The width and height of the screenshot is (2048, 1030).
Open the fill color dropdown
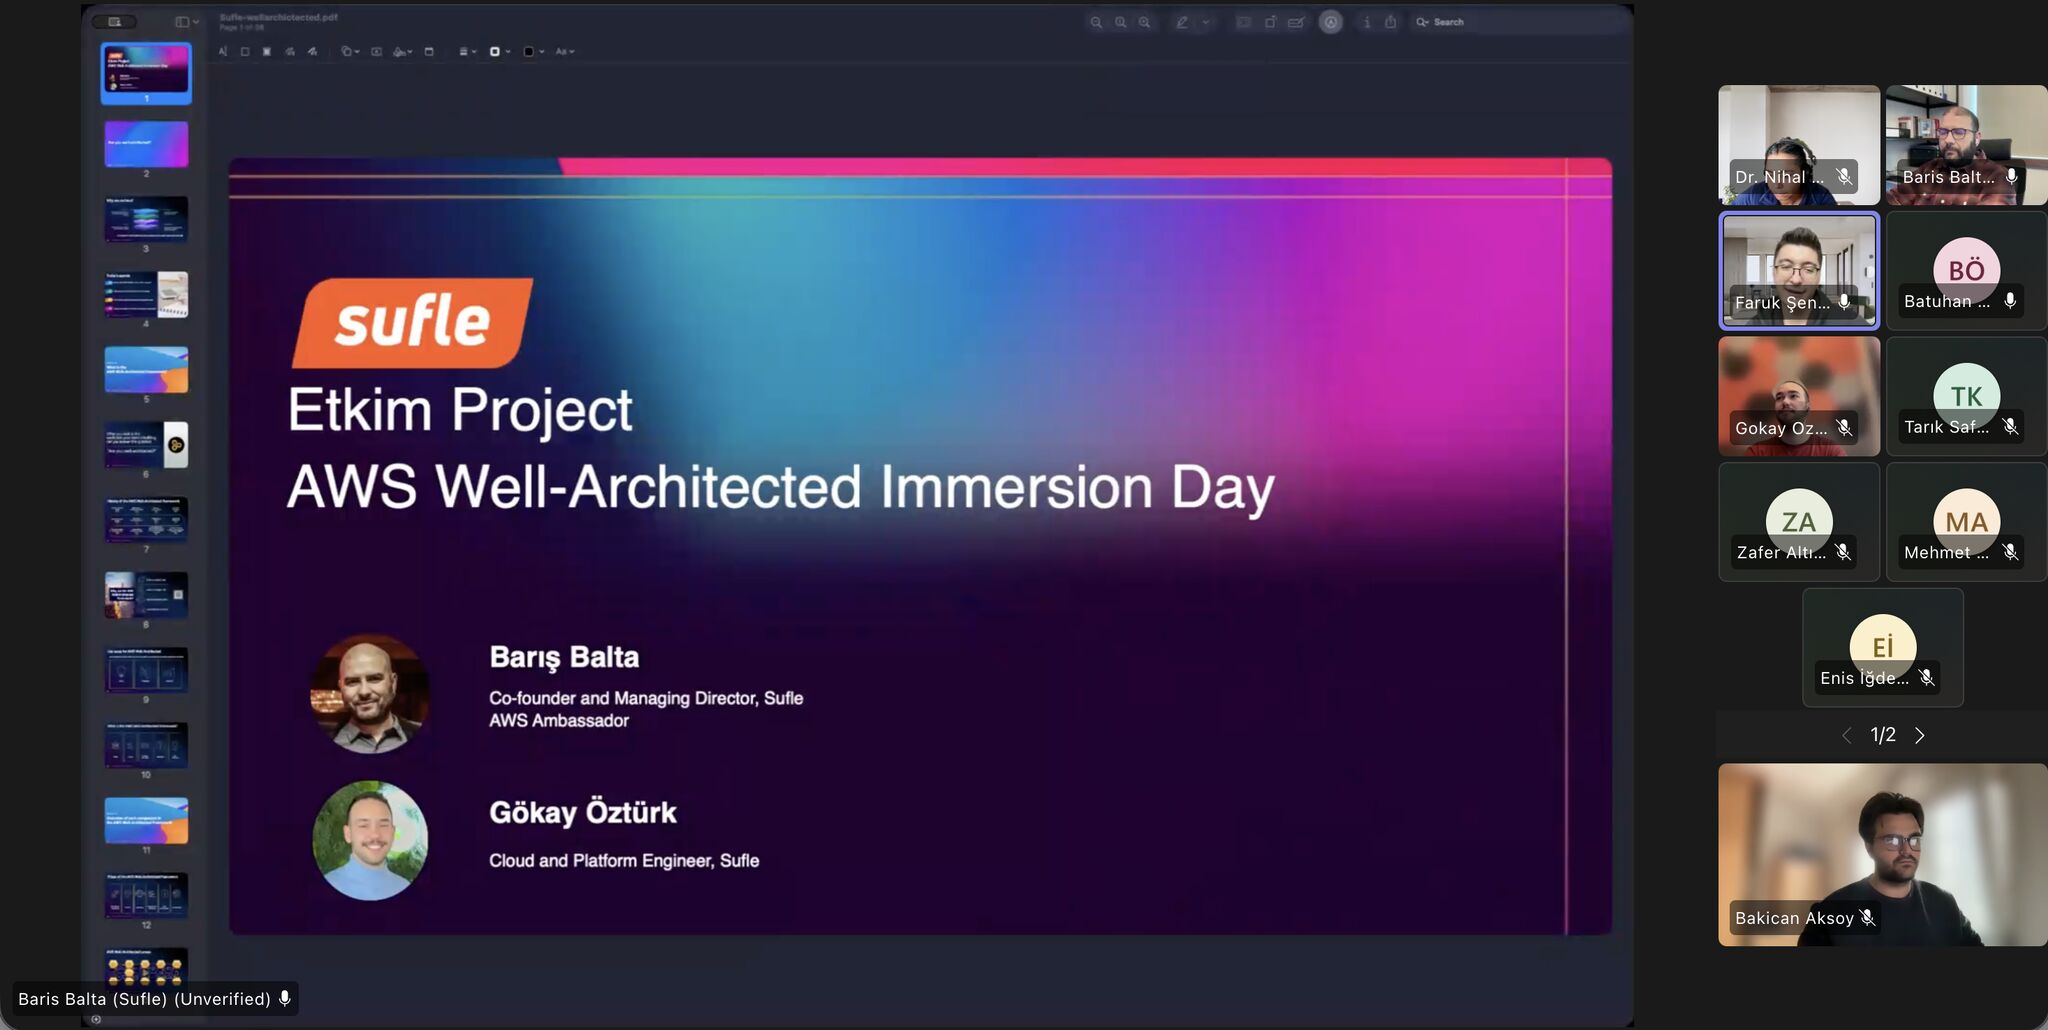click(534, 51)
